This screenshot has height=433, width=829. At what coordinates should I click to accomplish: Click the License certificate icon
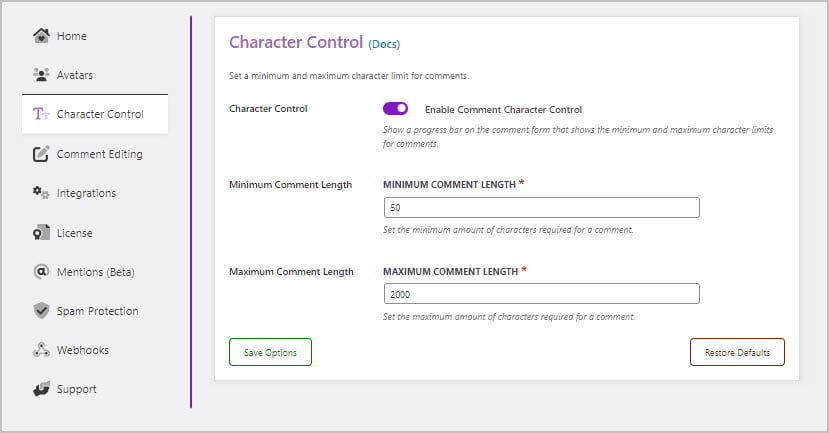[41, 233]
